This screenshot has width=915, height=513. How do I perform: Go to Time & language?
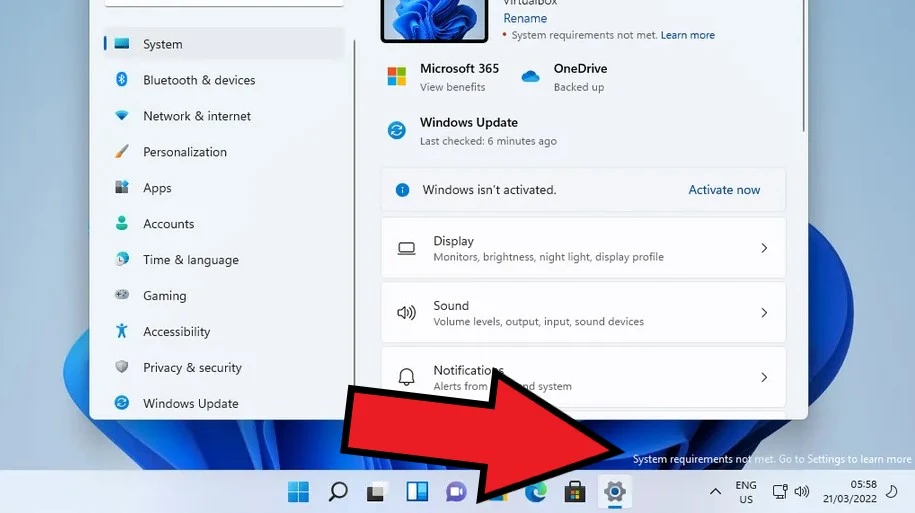[224, 260]
